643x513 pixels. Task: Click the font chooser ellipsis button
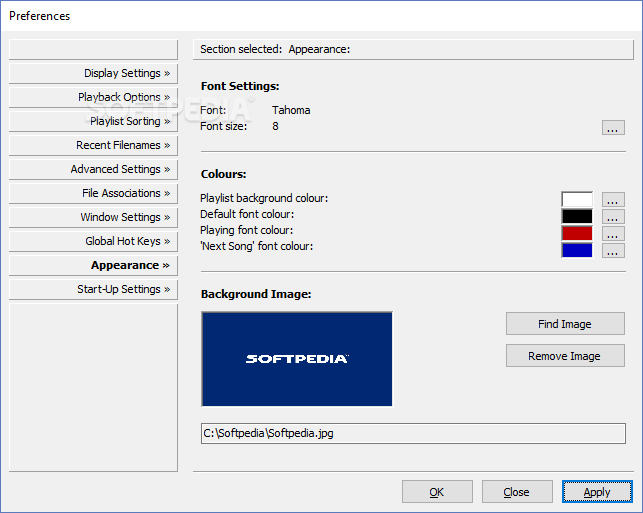[x=613, y=128]
